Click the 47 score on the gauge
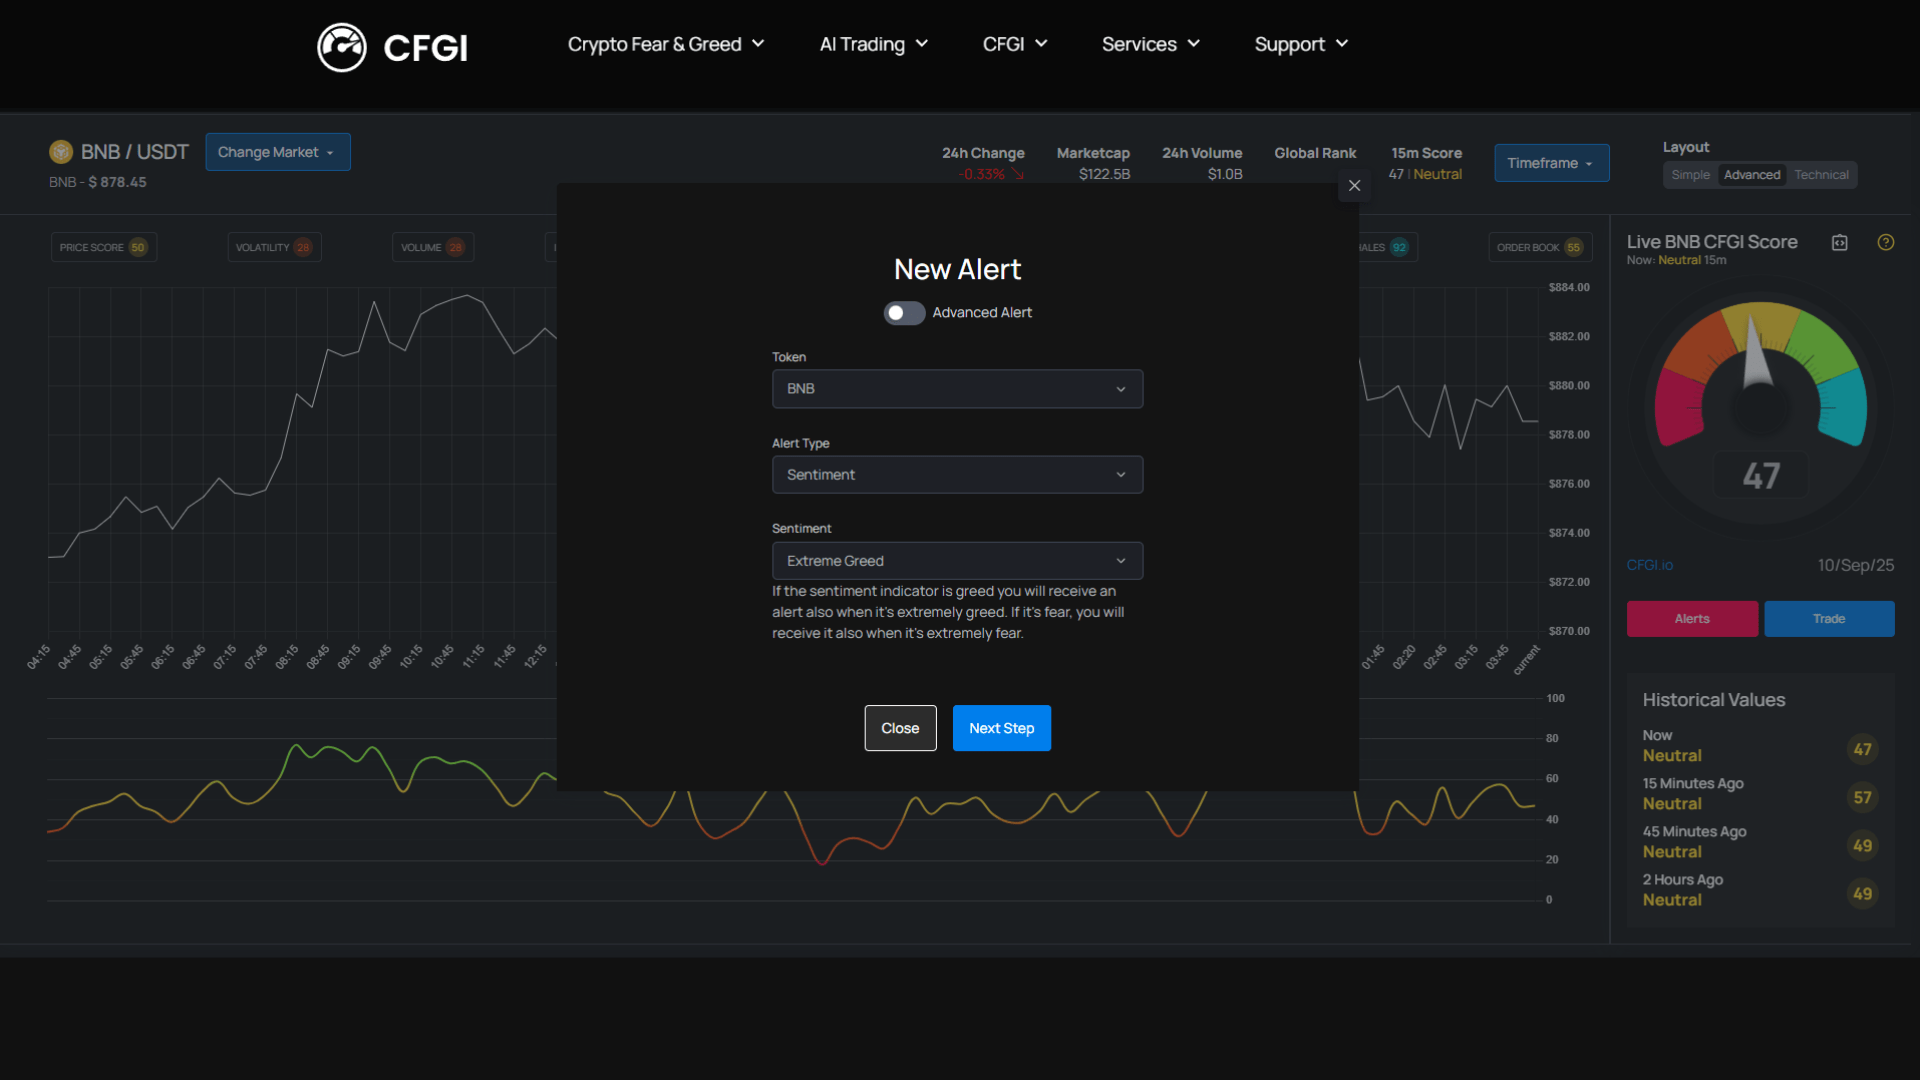Viewport: 1920px width, 1080px height. [x=1761, y=475]
